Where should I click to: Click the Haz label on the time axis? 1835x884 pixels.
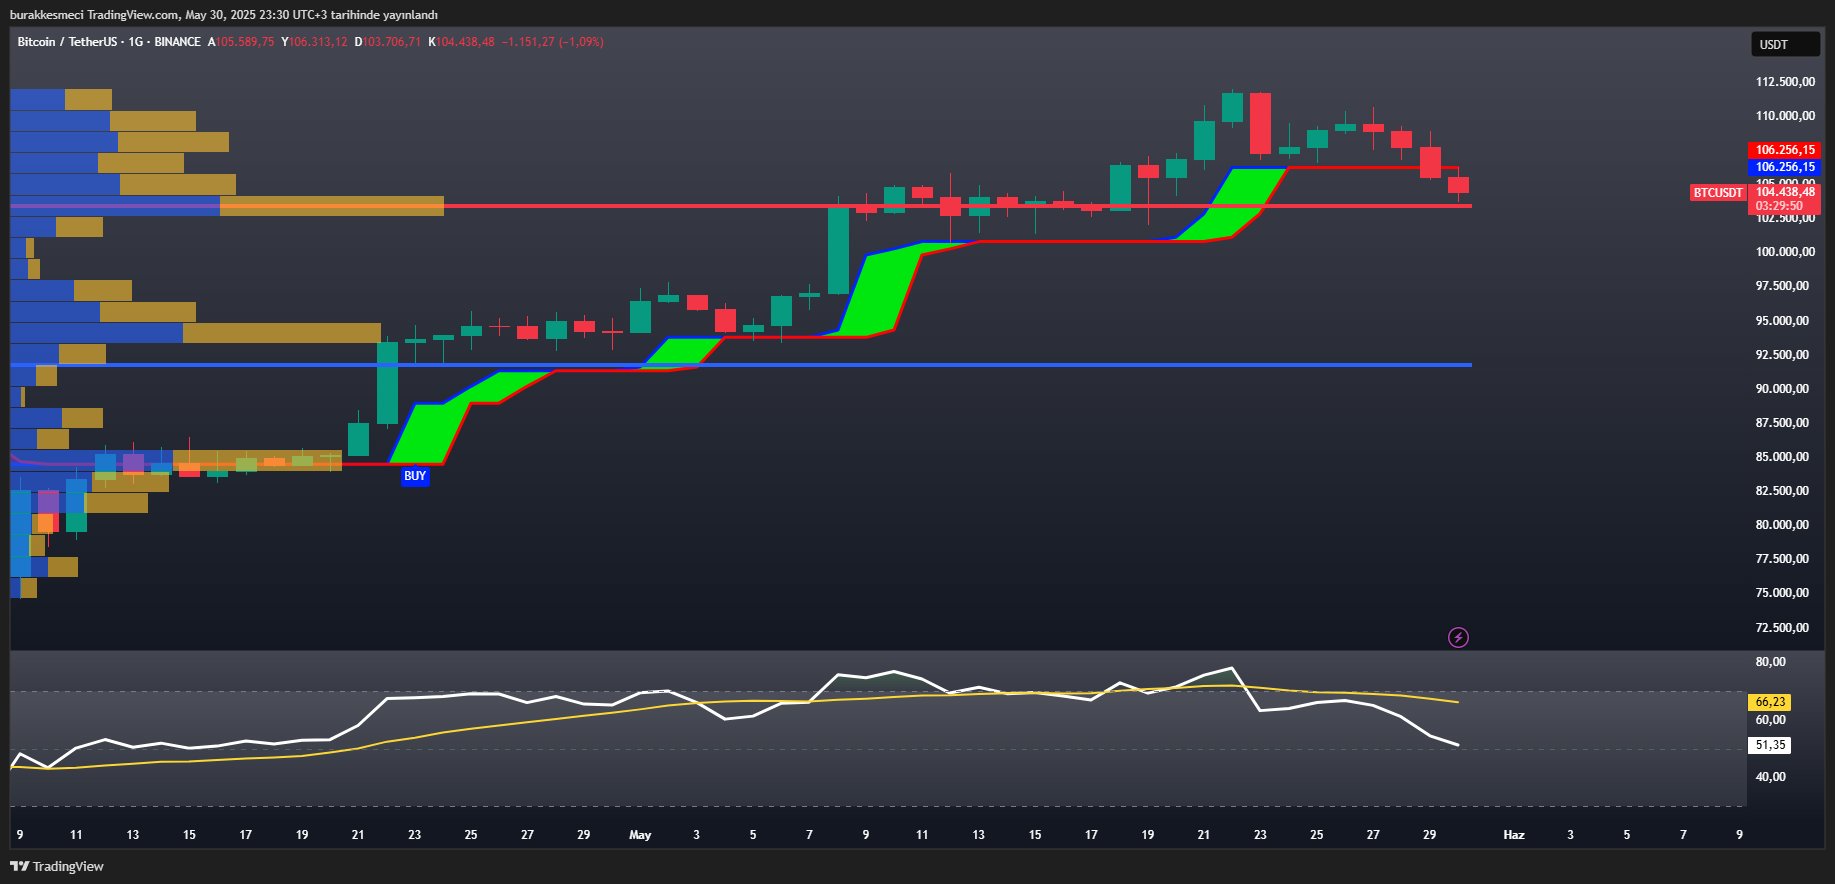click(1514, 834)
